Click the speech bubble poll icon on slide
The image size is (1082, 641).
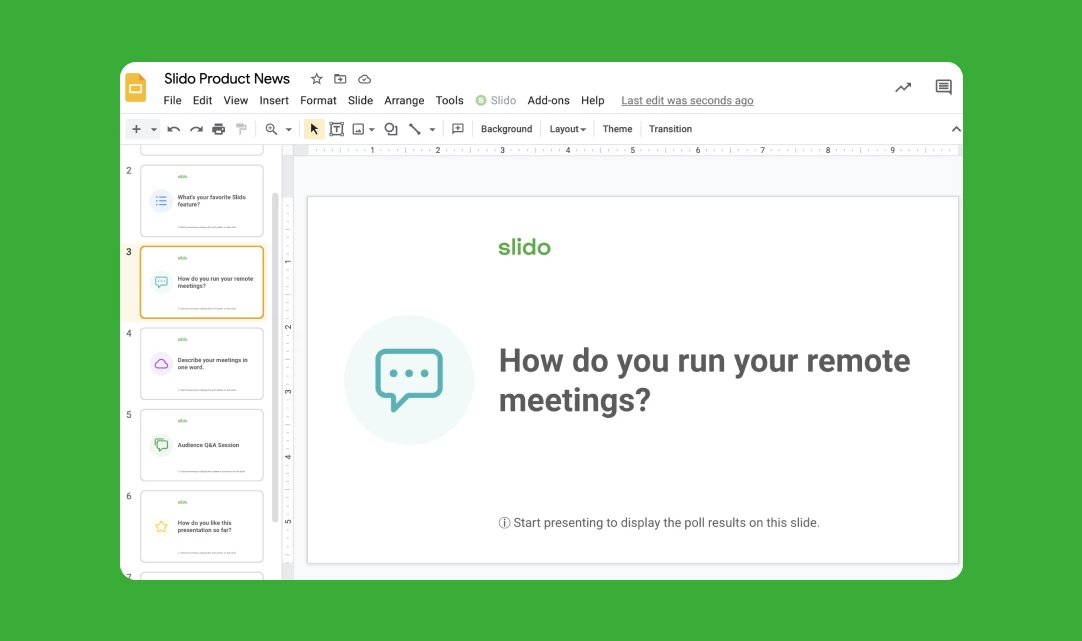pyautogui.click(x=409, y=380)
